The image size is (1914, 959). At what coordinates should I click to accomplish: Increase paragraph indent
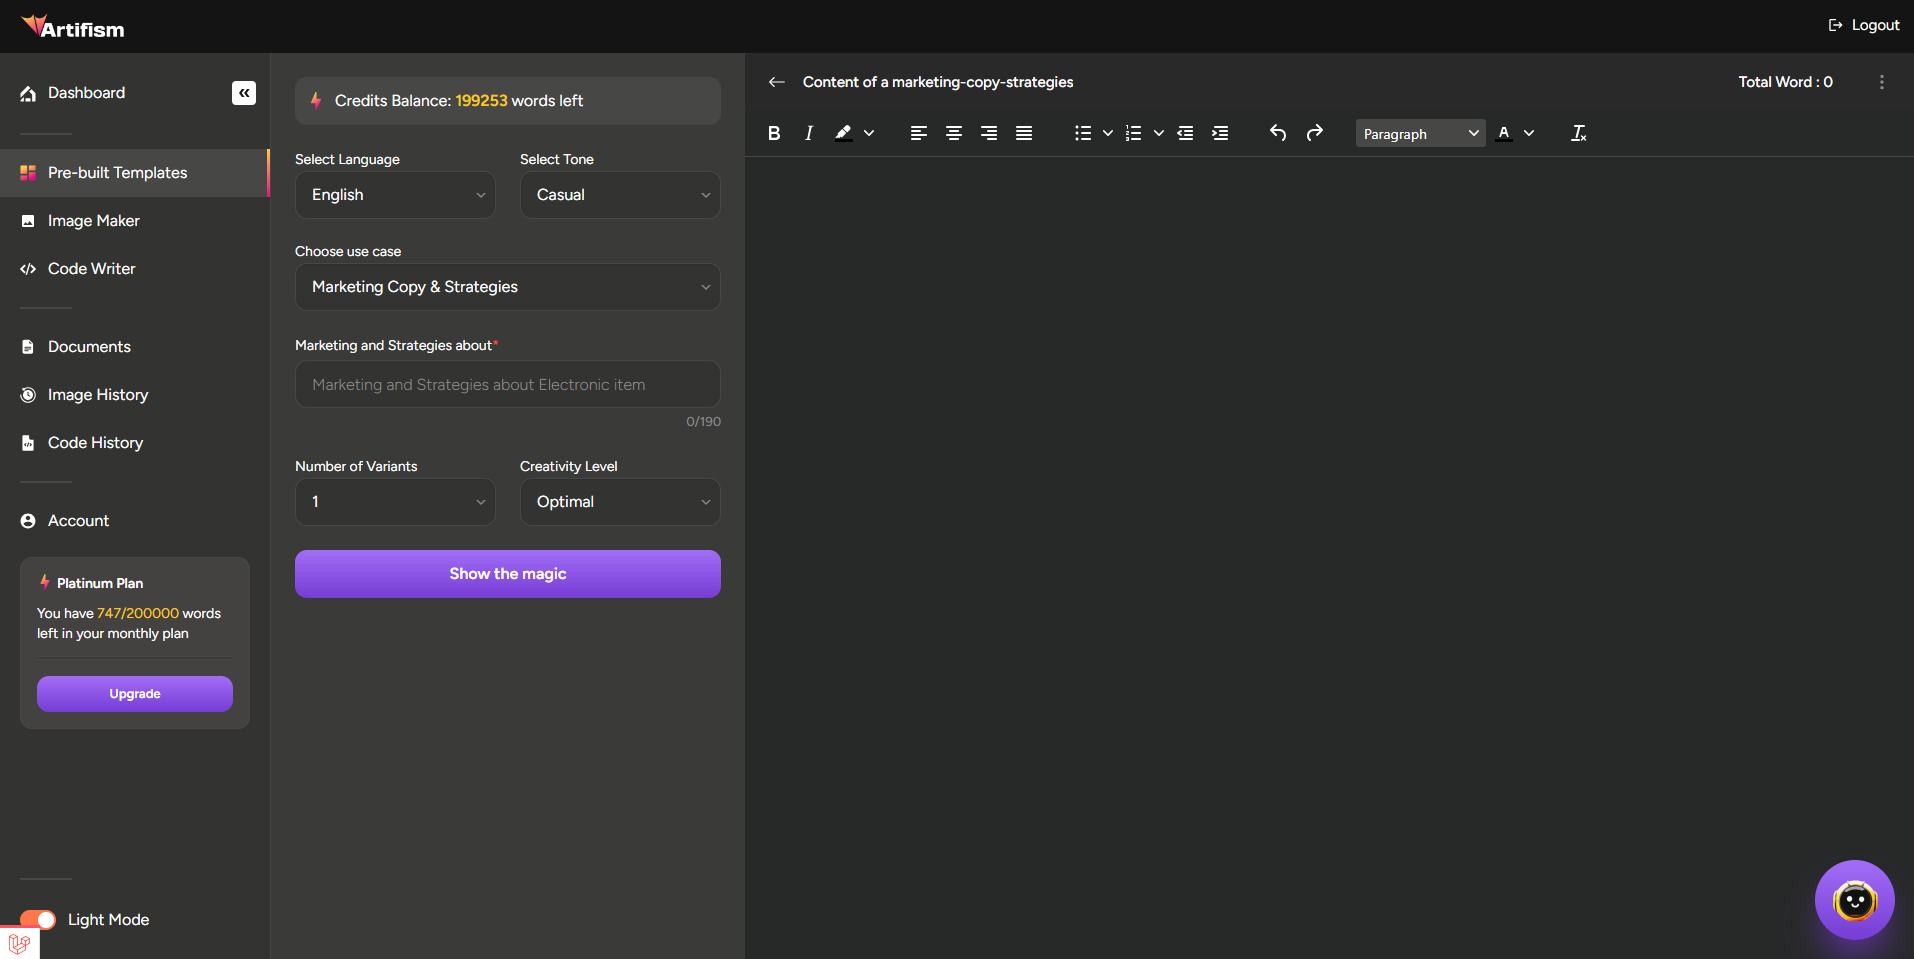(1220, 132)
